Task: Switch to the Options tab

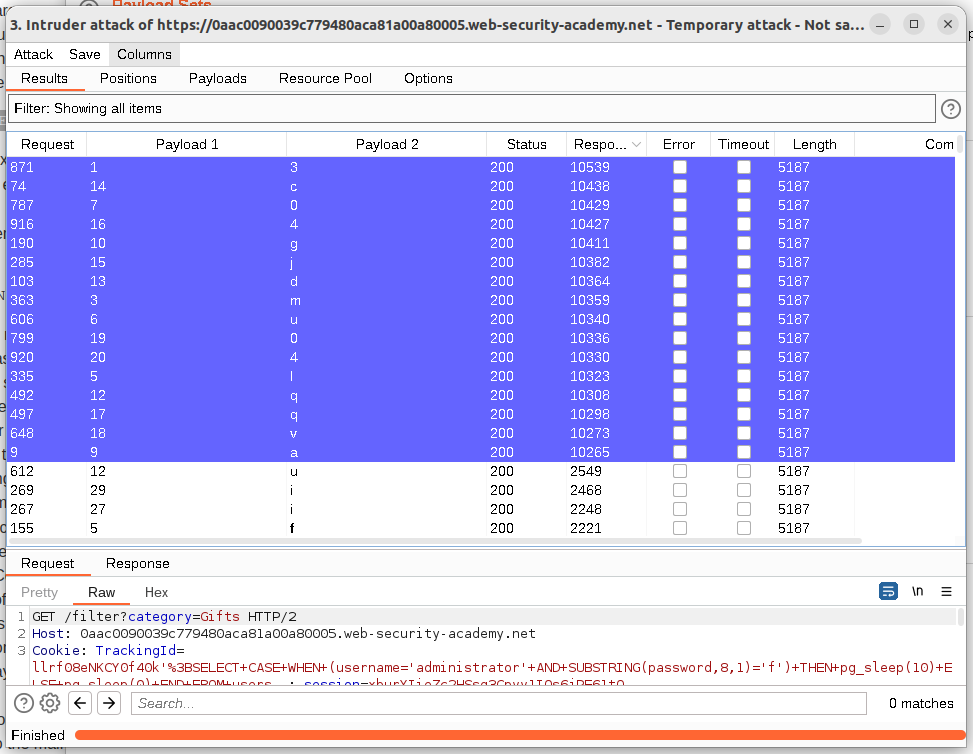Action: point(428,78)
